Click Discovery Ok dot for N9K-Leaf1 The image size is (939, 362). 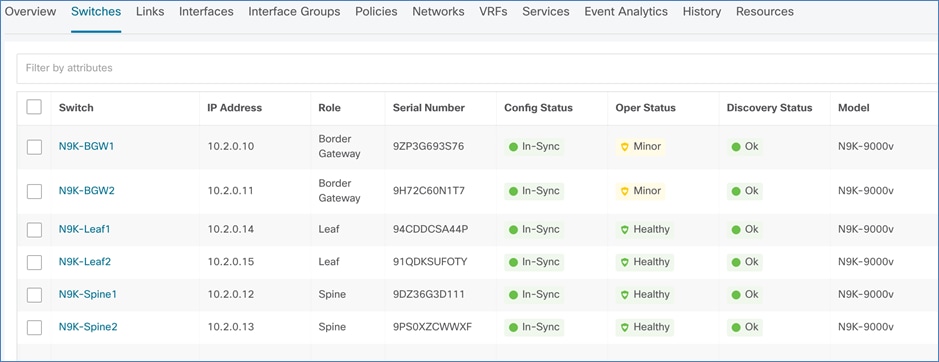[736, 230]
